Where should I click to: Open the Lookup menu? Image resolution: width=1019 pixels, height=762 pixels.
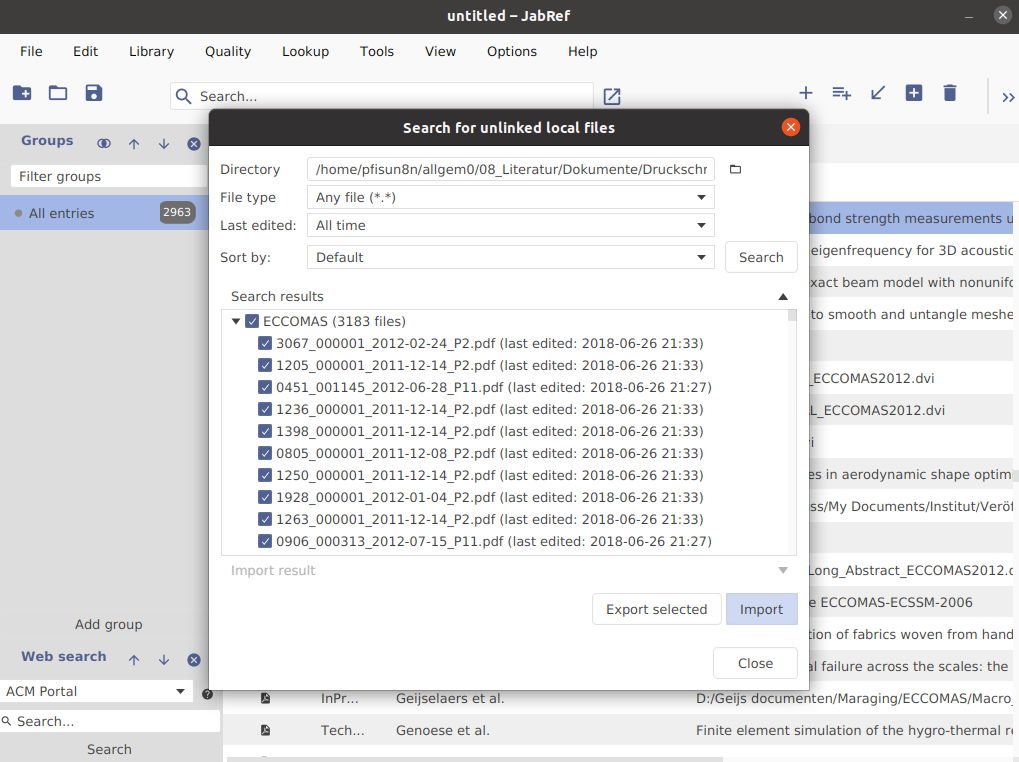coord(305,51)
